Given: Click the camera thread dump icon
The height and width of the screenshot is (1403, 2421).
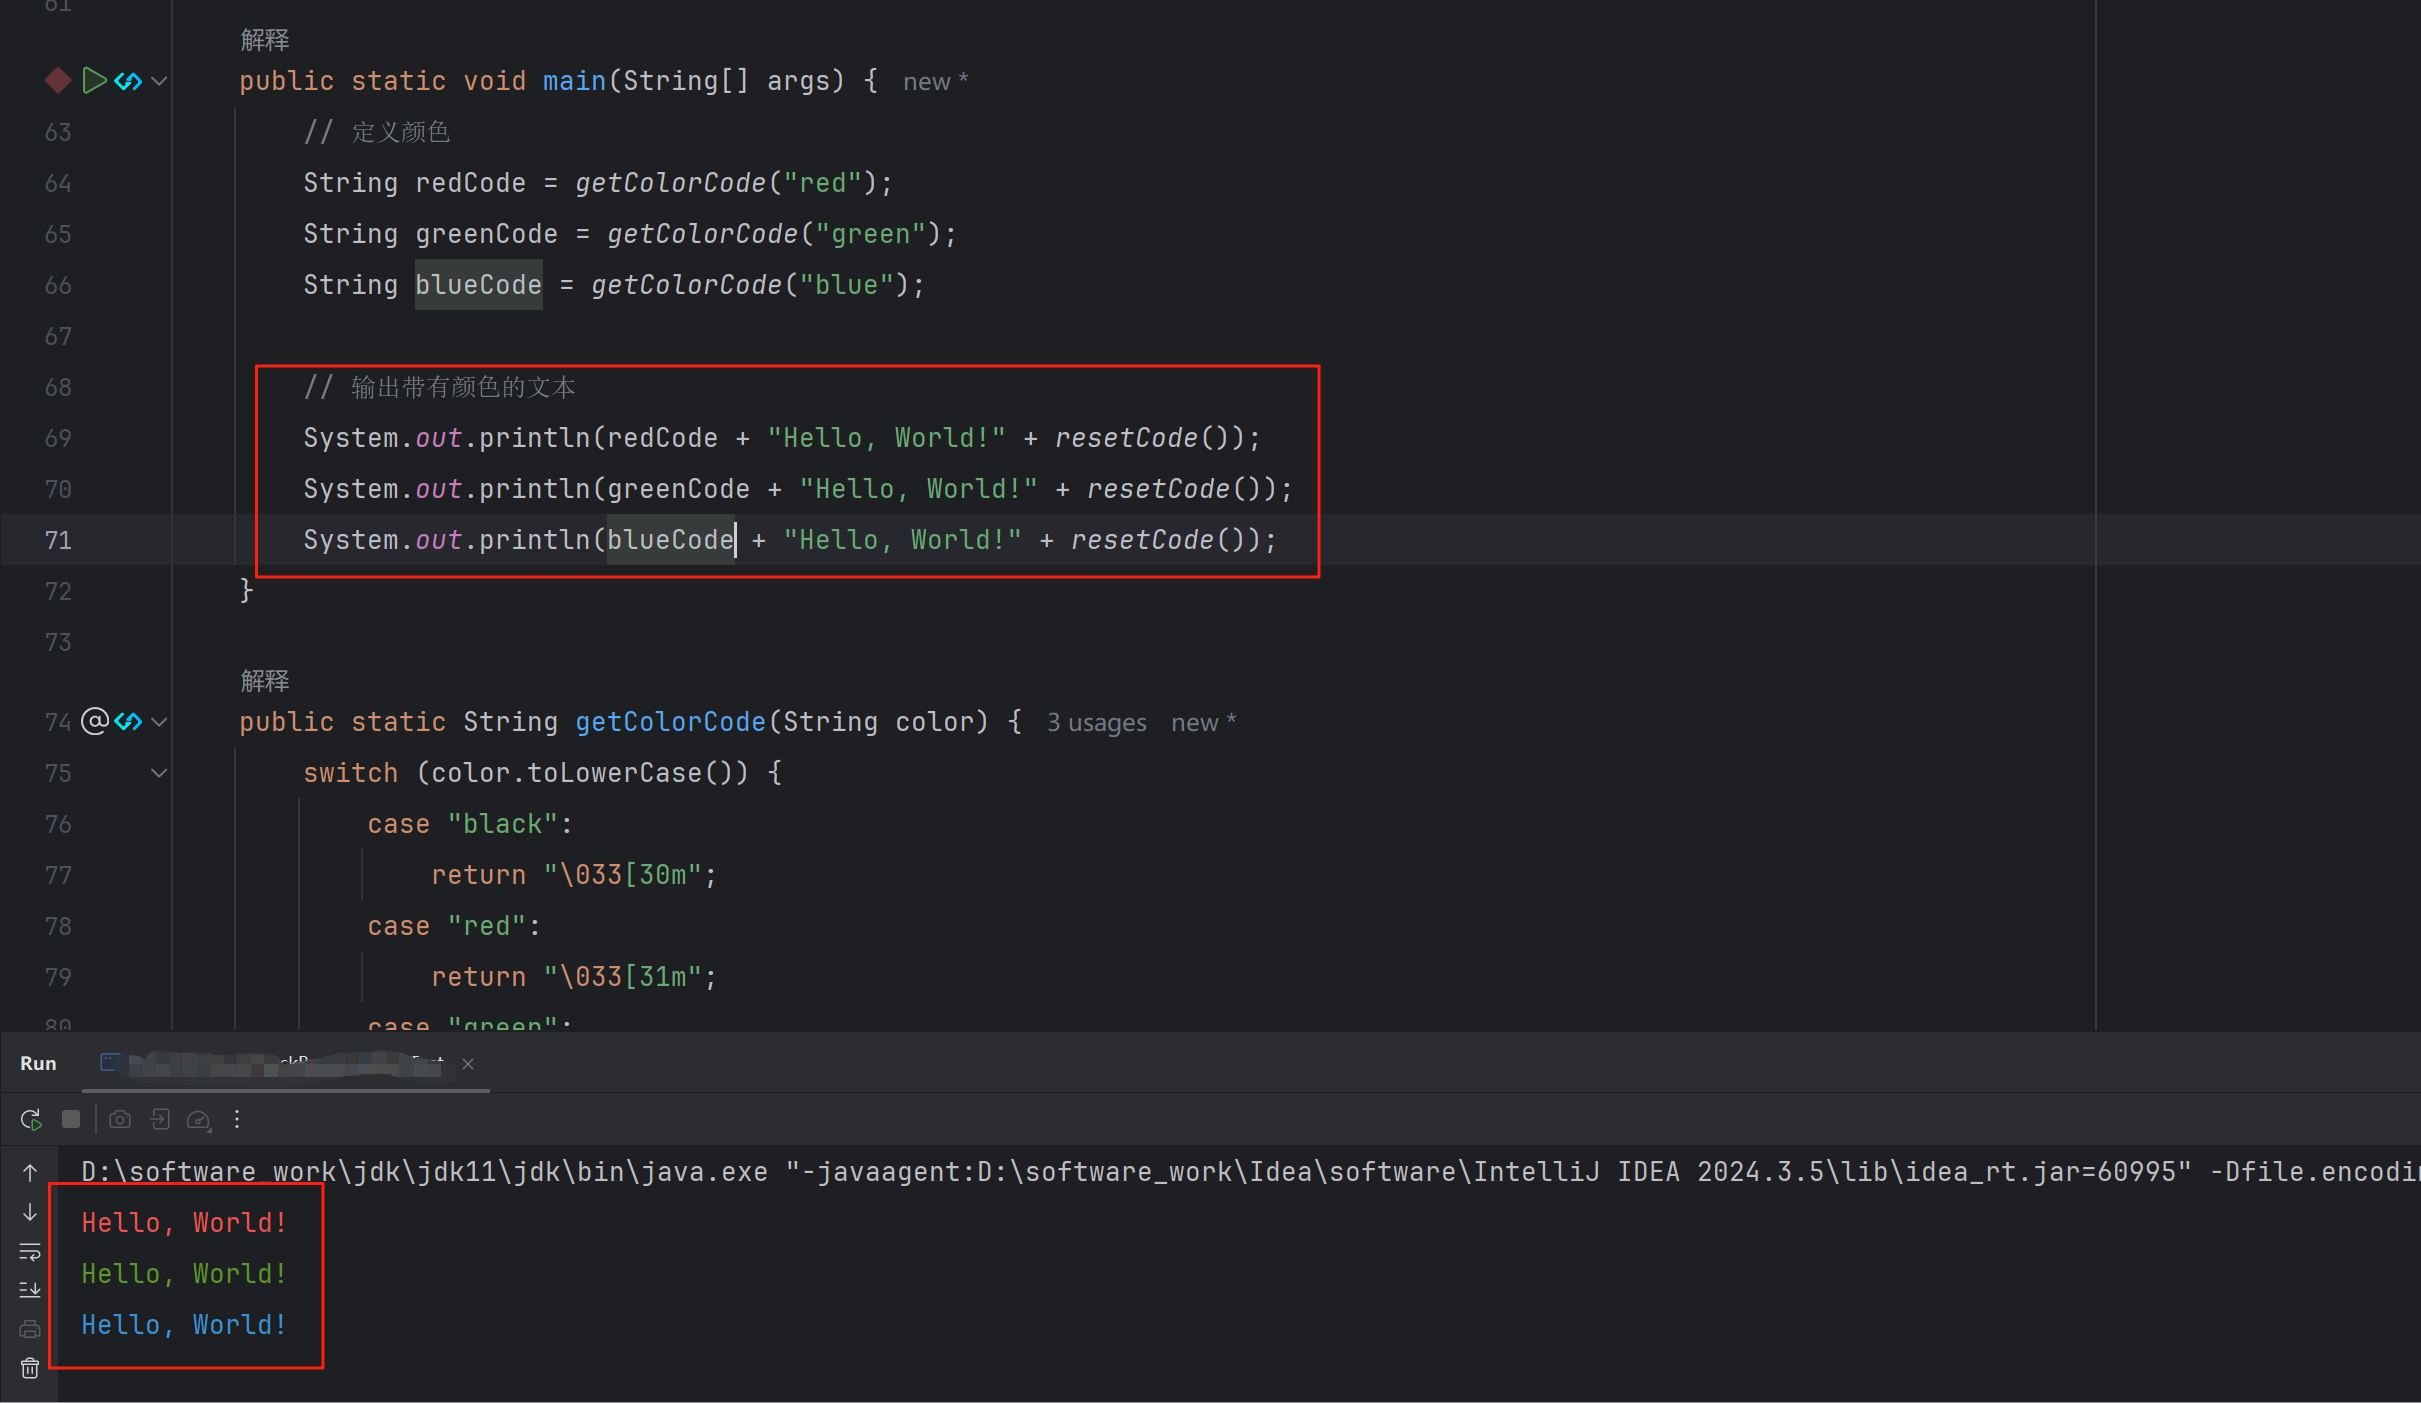Looking at the screenshot, I should point(120,1119).
